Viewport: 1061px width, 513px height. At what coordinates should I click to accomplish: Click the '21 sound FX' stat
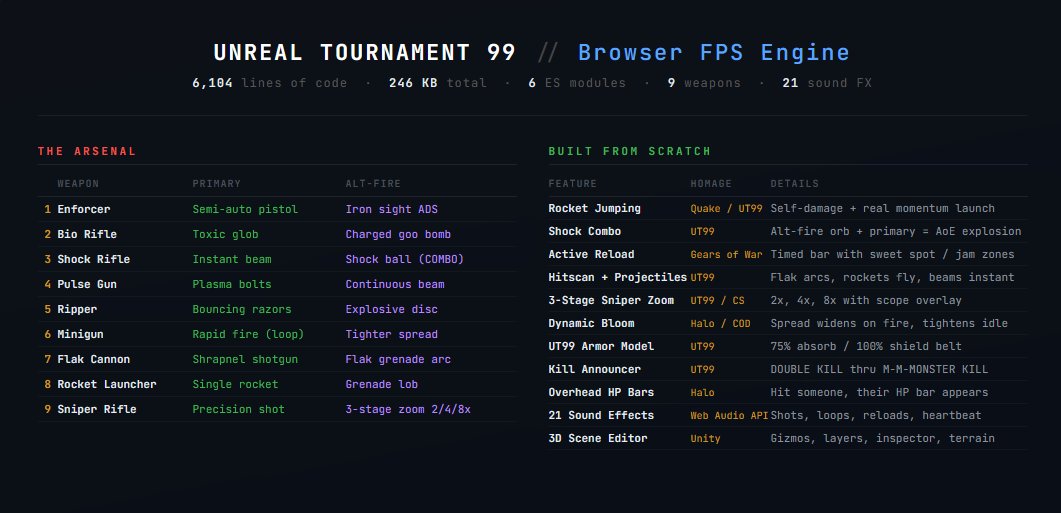(827, 83)
